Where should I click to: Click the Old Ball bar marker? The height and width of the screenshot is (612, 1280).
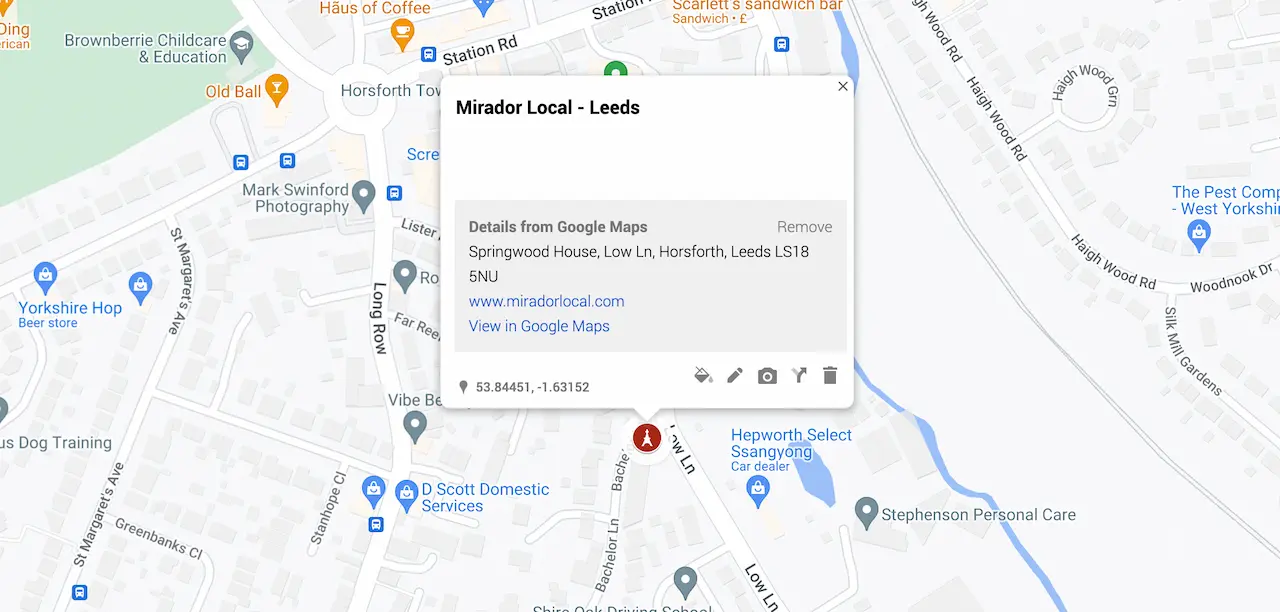276,89
